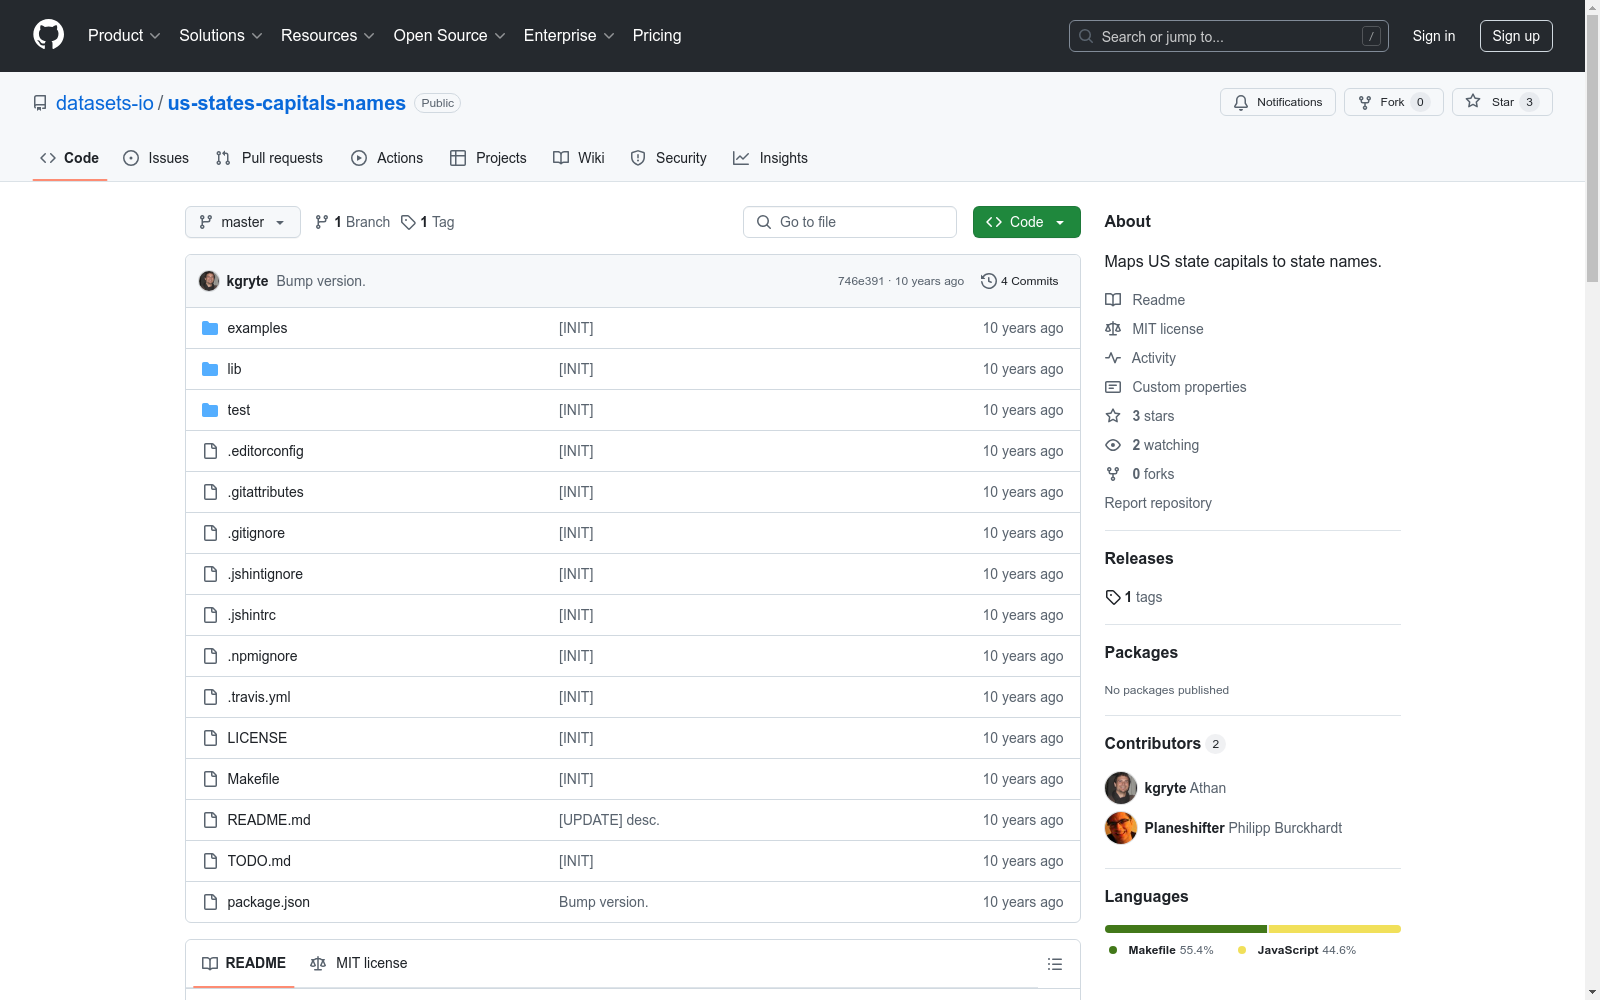Click the Makefile language bar segment

(1186, 929)
